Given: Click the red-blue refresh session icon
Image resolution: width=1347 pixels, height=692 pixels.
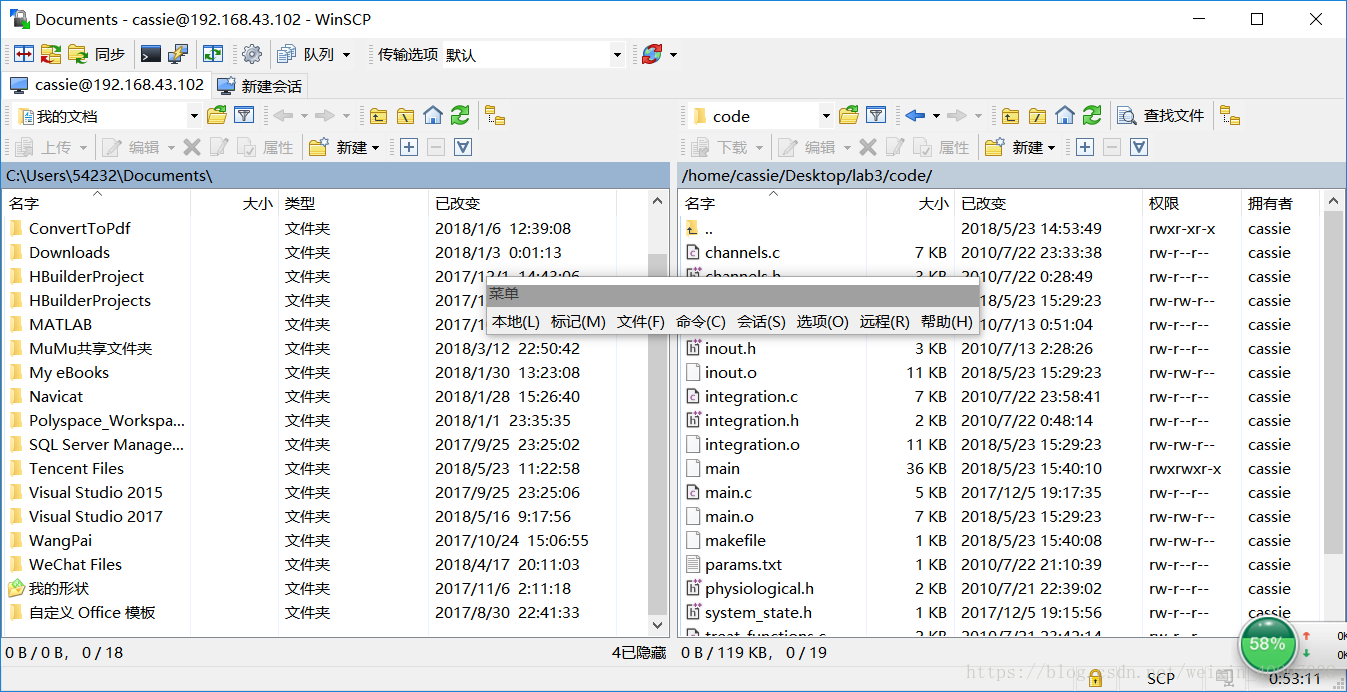Looking at the screenshot, I should [652, 54].
